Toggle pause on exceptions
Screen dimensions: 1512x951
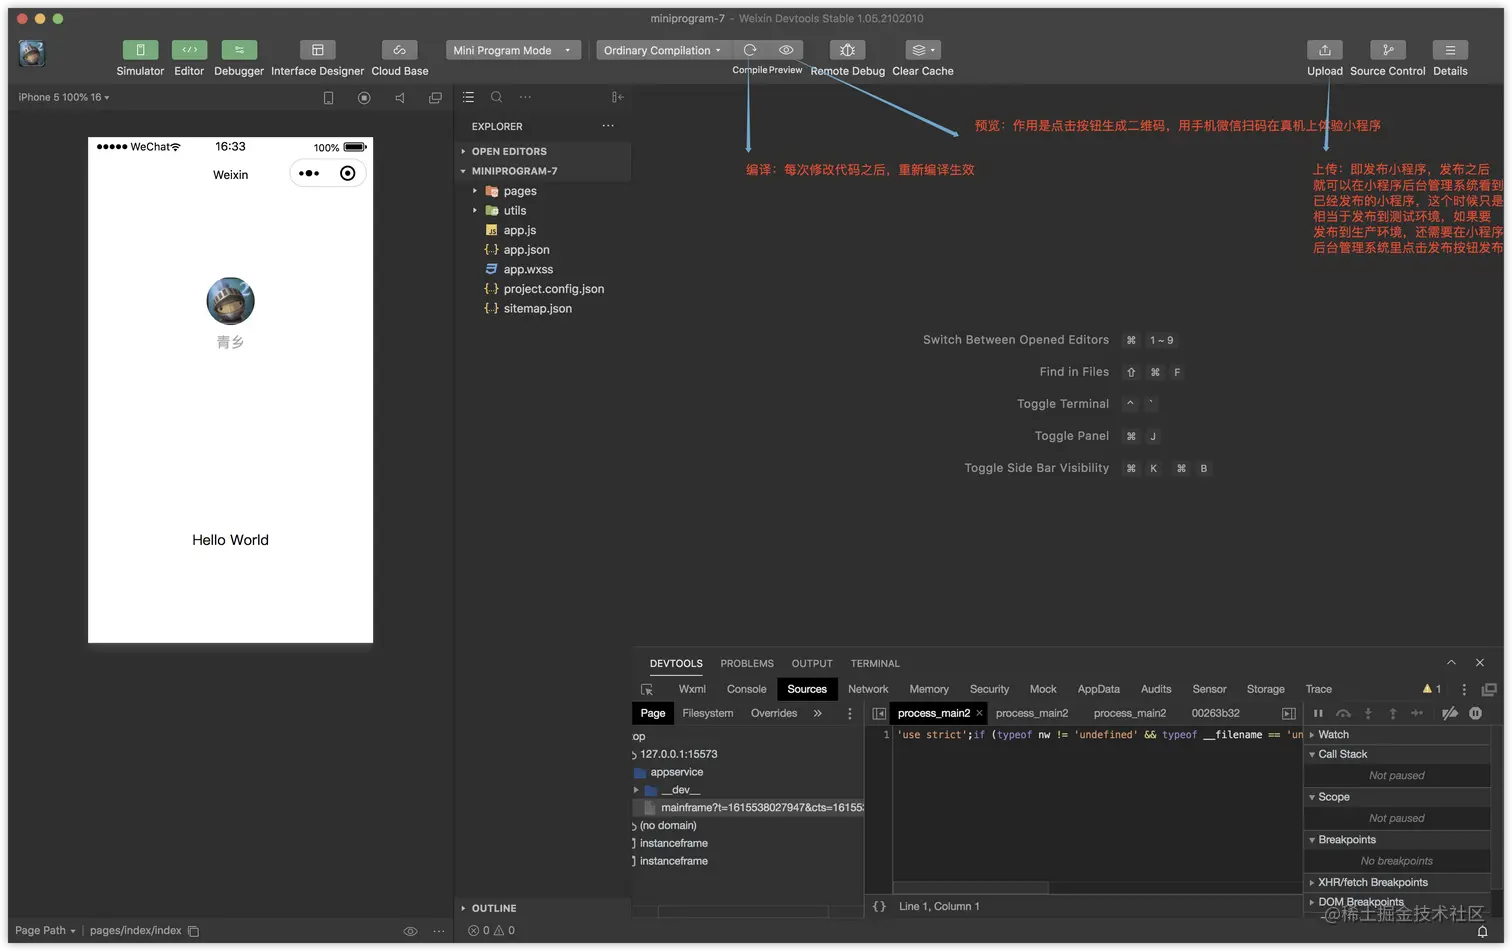[1475, 713]
